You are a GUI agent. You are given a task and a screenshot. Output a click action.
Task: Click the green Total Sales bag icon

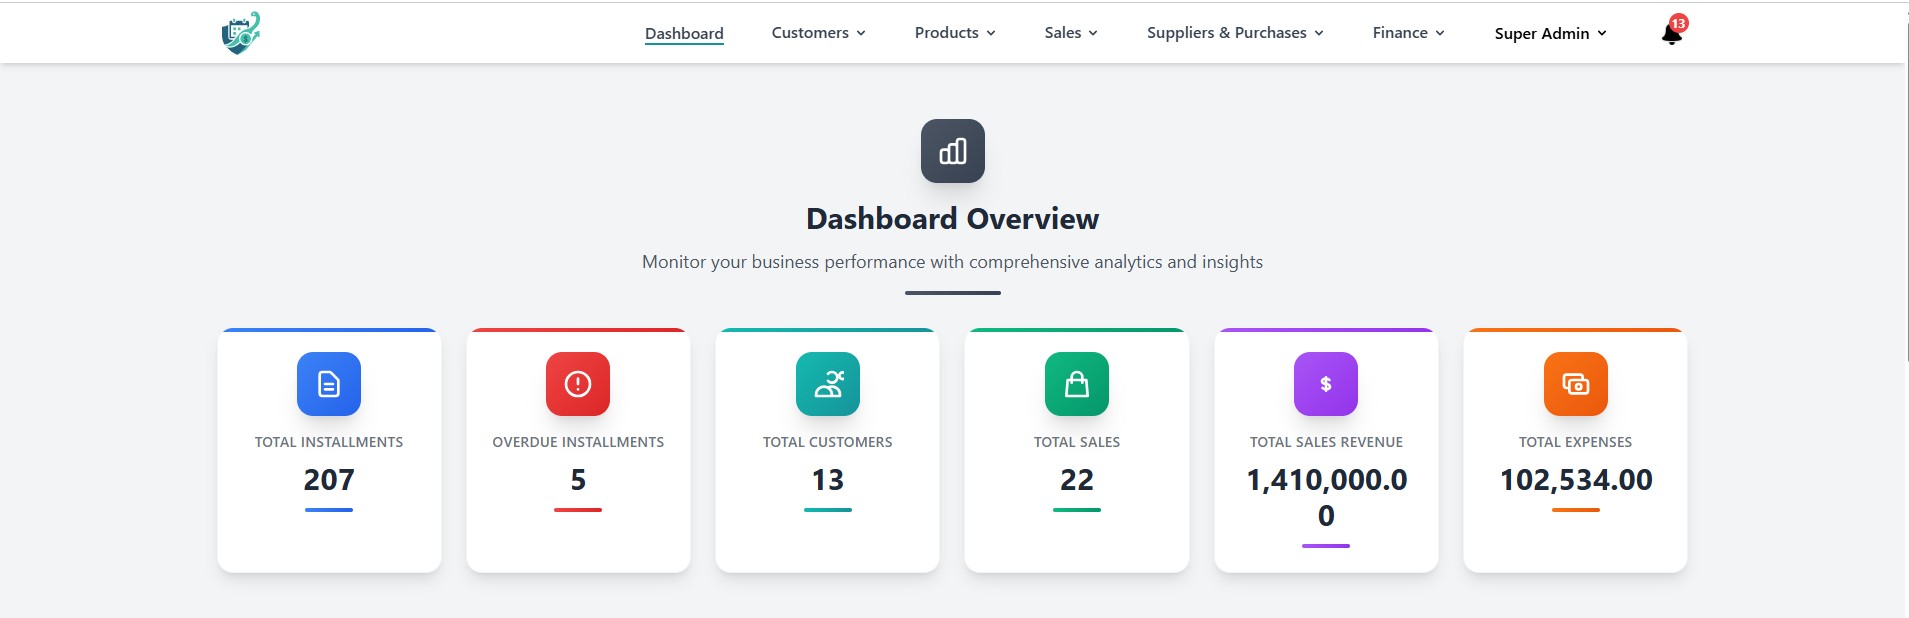point(1076,384)
